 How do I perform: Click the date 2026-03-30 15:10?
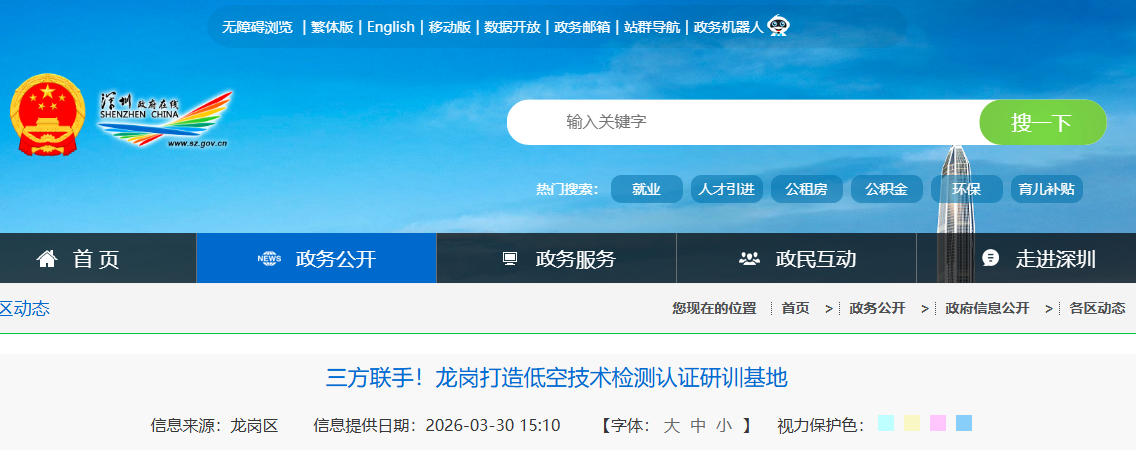click(493, 425)
